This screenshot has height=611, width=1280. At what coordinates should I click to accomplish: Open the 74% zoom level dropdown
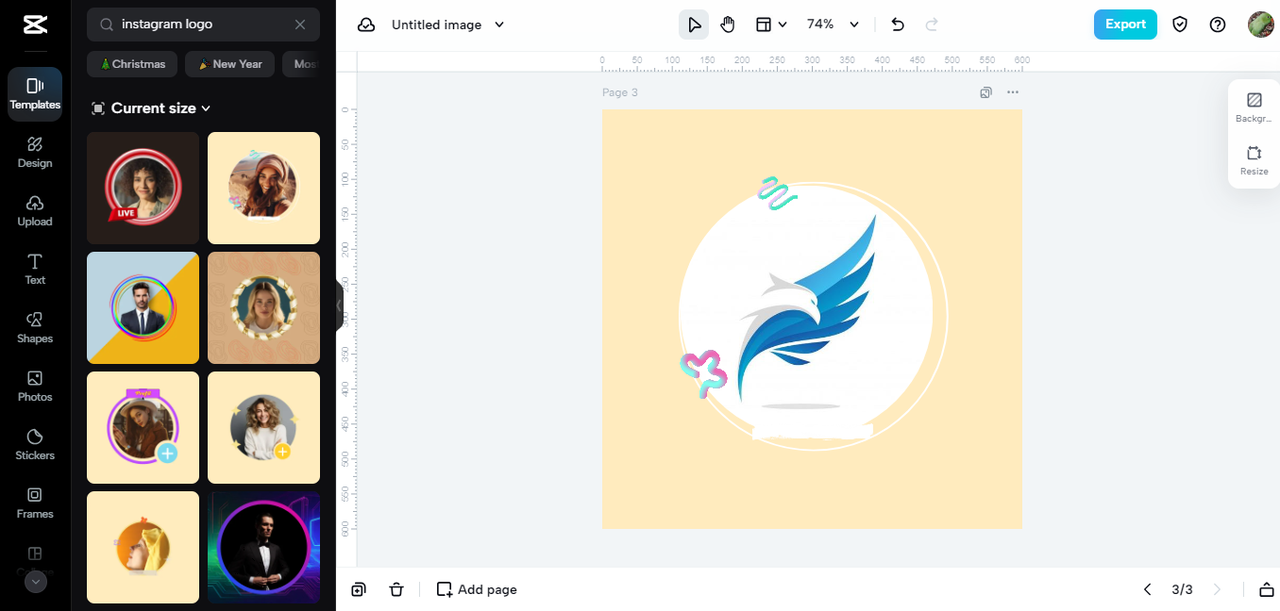[833, 24]
